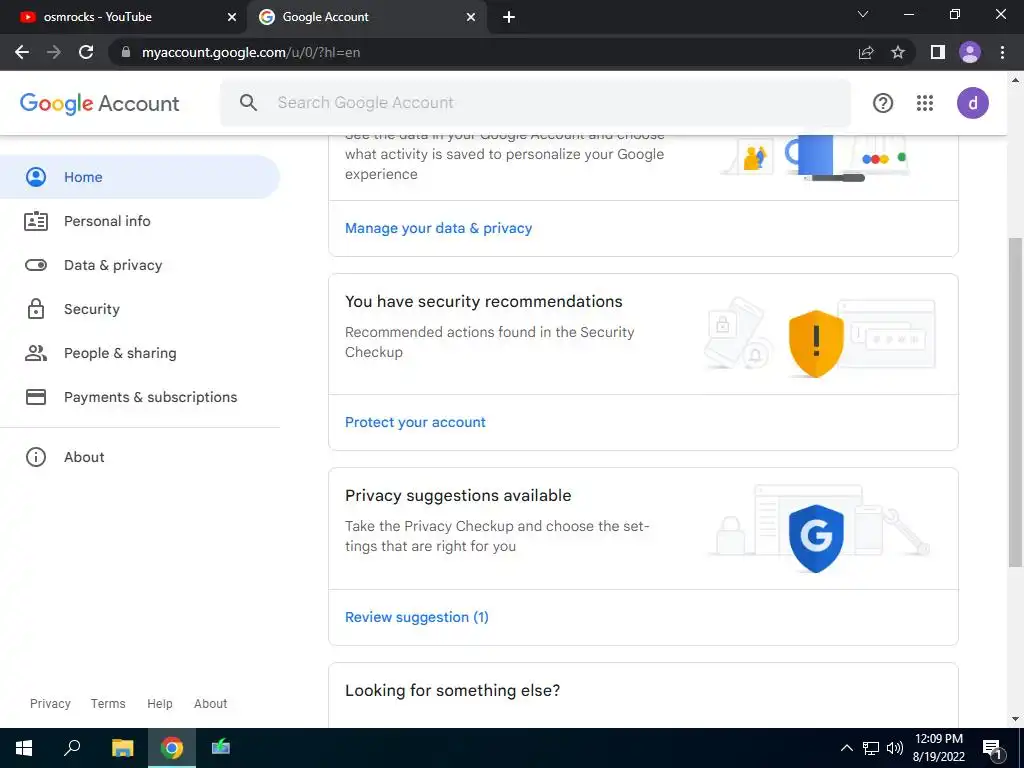Click Manage your data & privacy link
Viewport: 1024px width, 768px height.
pos(438,228)
